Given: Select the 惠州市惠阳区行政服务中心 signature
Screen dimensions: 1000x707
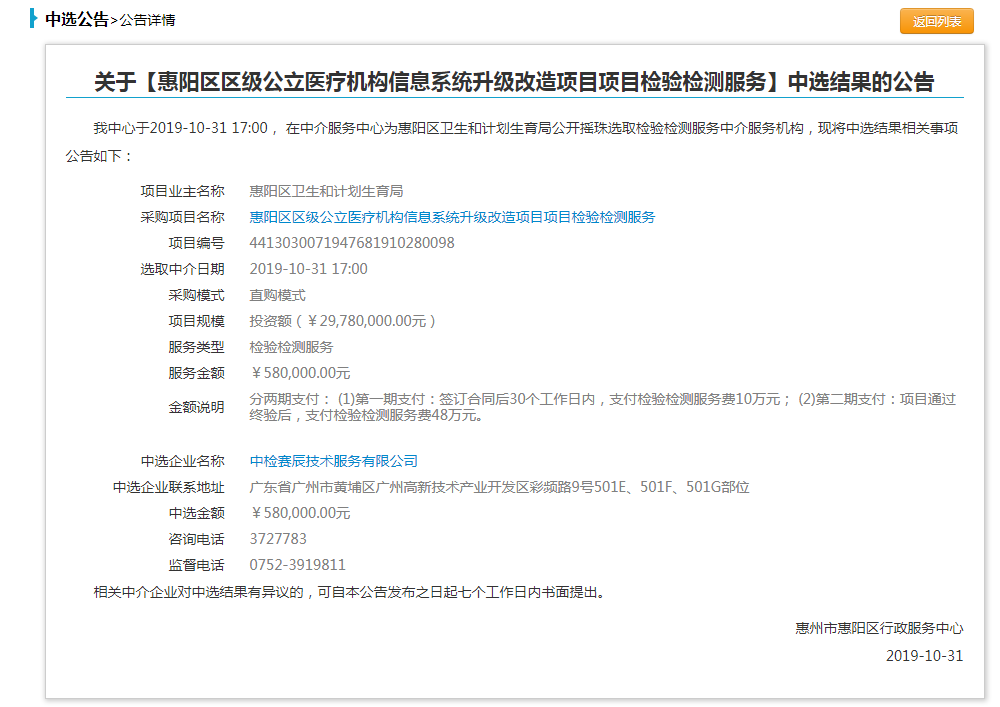Looking at the screenshot, I should coord(879,629).
